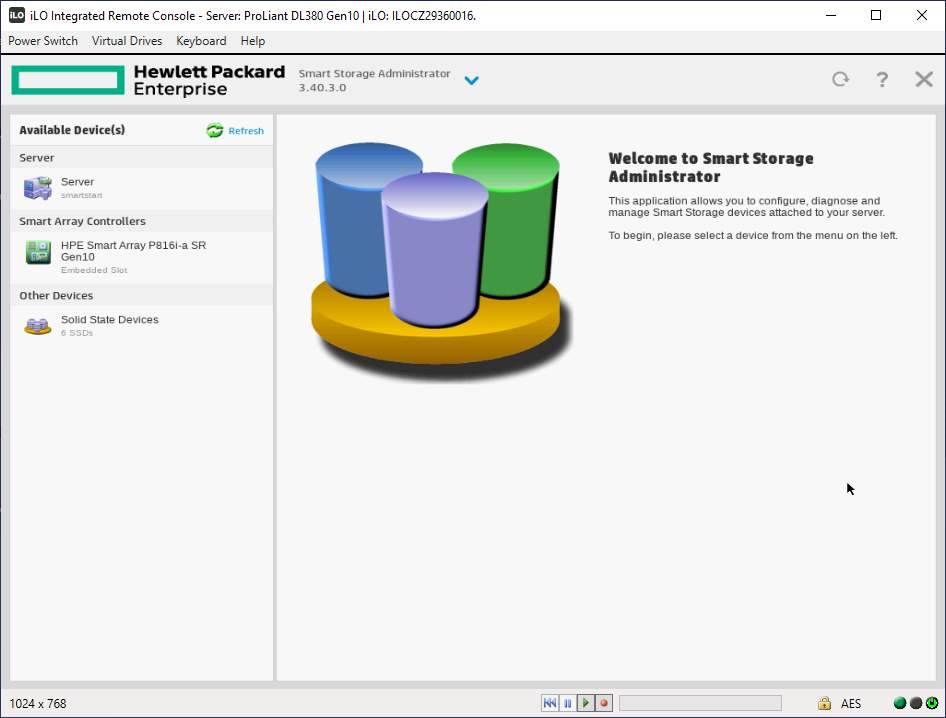Select HPE Smart Array P816i-a SR Gen10
The height and width of the screenshot is (718, 946).
tap(133, 251)
